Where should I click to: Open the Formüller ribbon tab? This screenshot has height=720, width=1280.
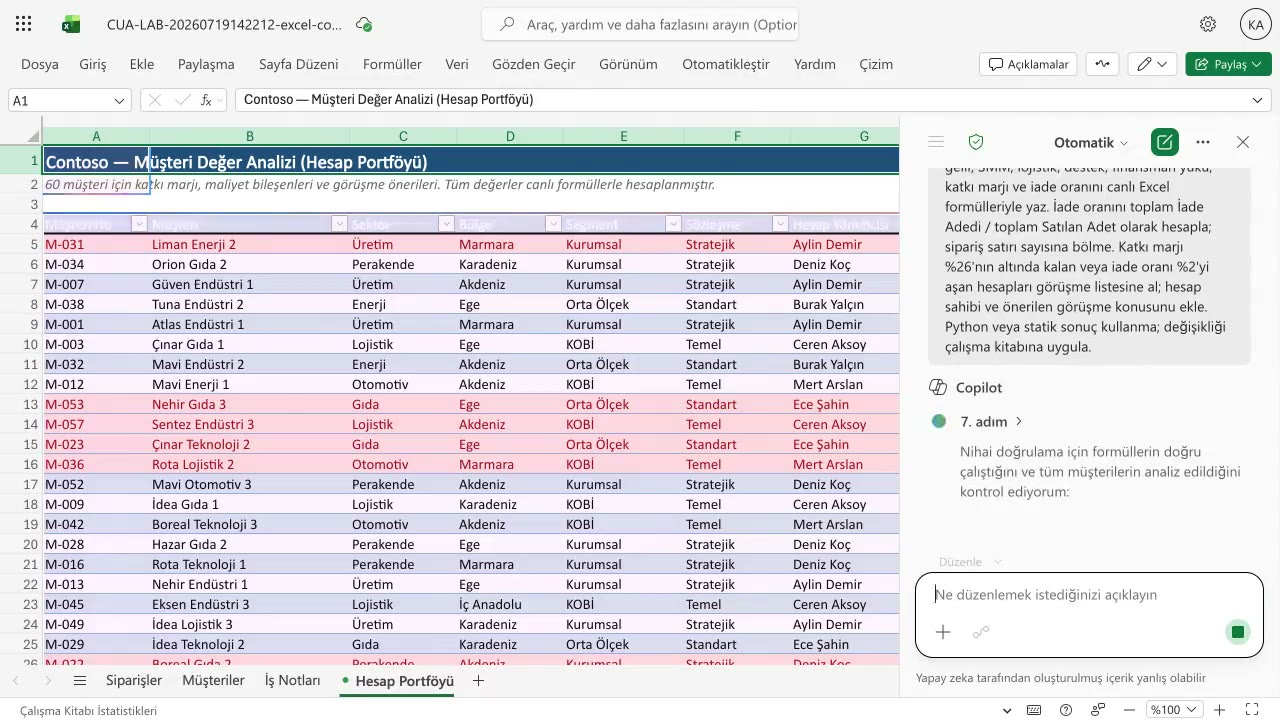point(392,64)
